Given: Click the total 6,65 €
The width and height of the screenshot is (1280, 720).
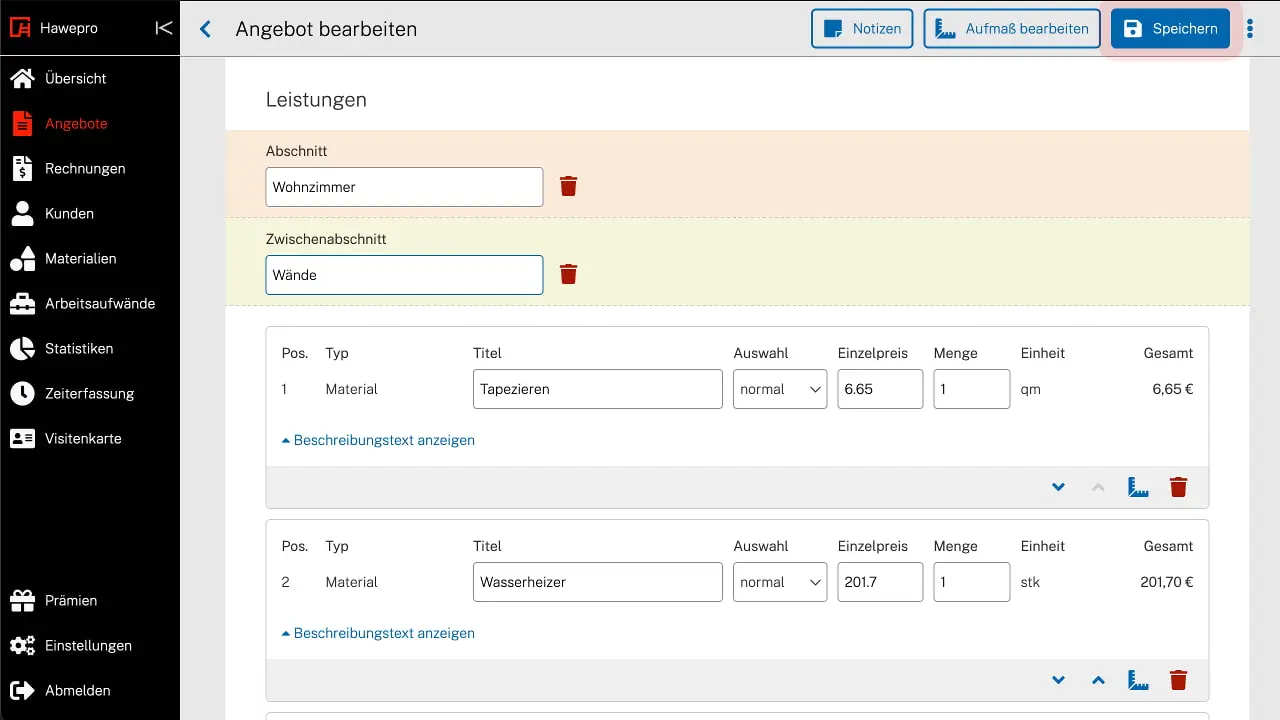Looking at the screenshot, I should pyautogui.click(x=1173, y=389).
